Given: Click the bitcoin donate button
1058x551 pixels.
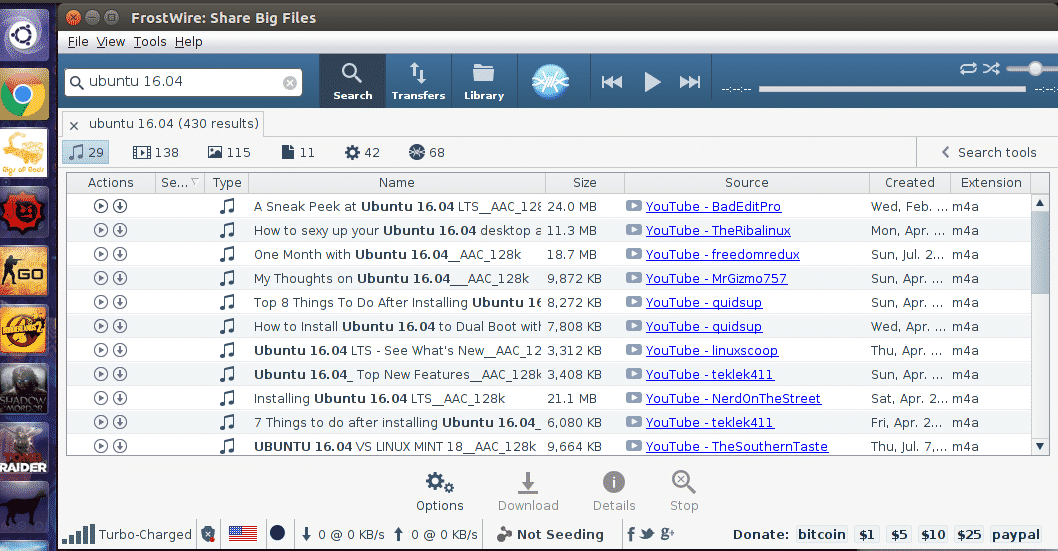Looking at the screenshot, I should [821, 534].
